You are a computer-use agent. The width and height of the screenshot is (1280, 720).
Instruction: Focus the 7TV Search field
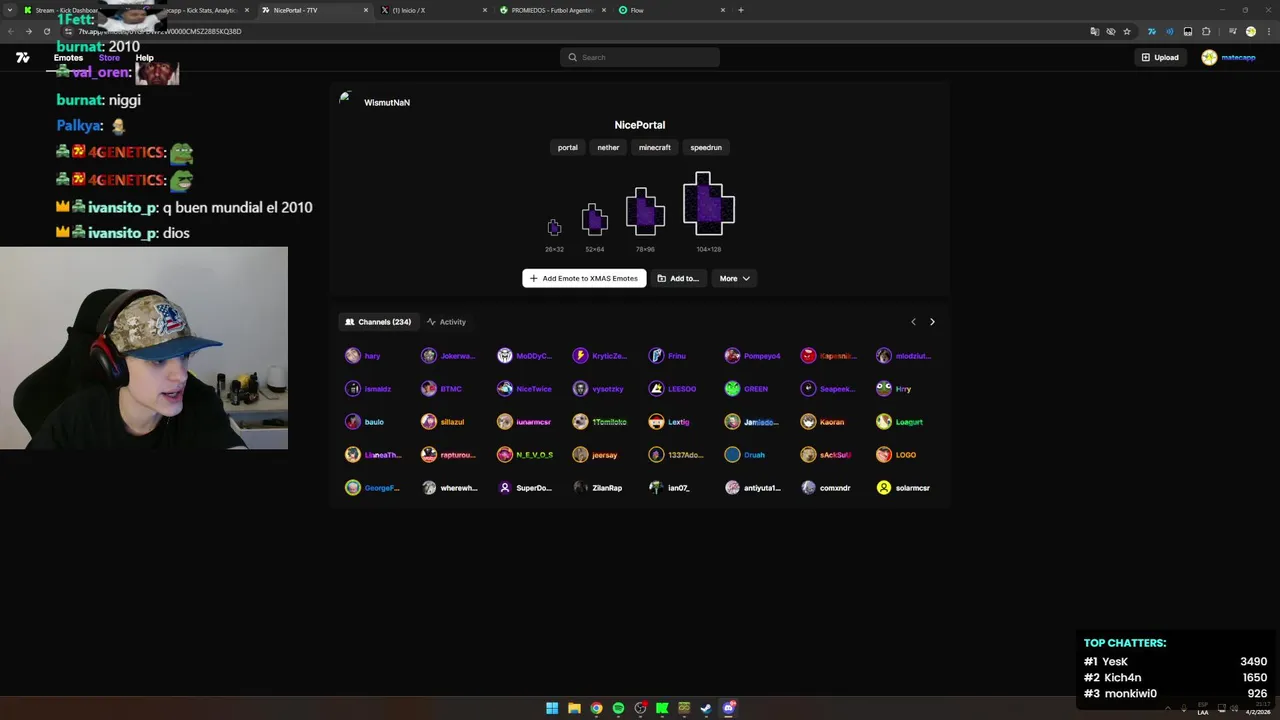tap(640, 57)
